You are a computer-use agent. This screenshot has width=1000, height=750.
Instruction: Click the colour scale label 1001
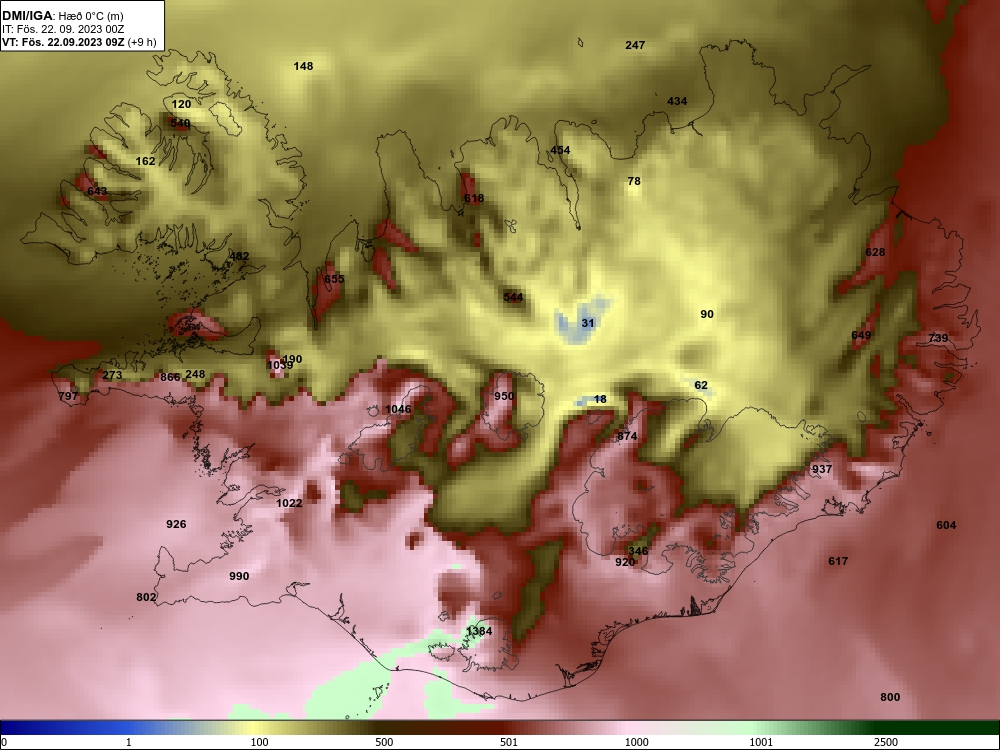tap(761, 742)
